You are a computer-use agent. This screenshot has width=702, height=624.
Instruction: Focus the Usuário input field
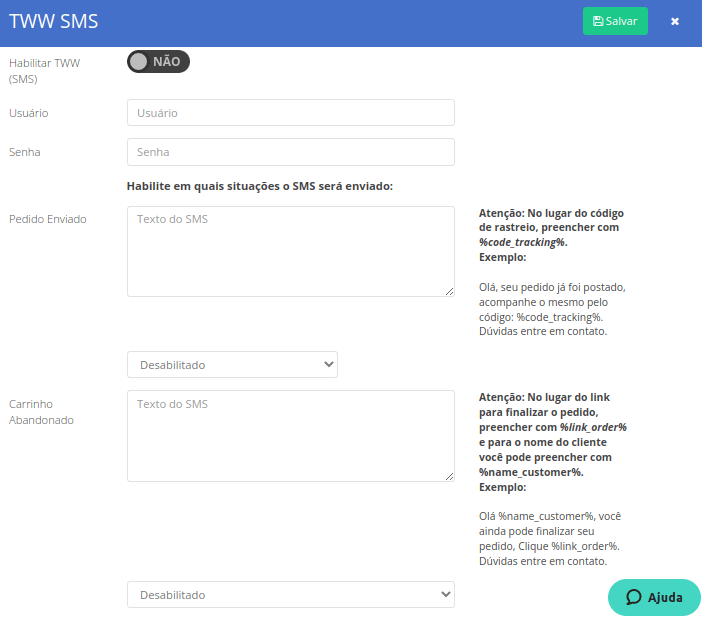(291, 113)
